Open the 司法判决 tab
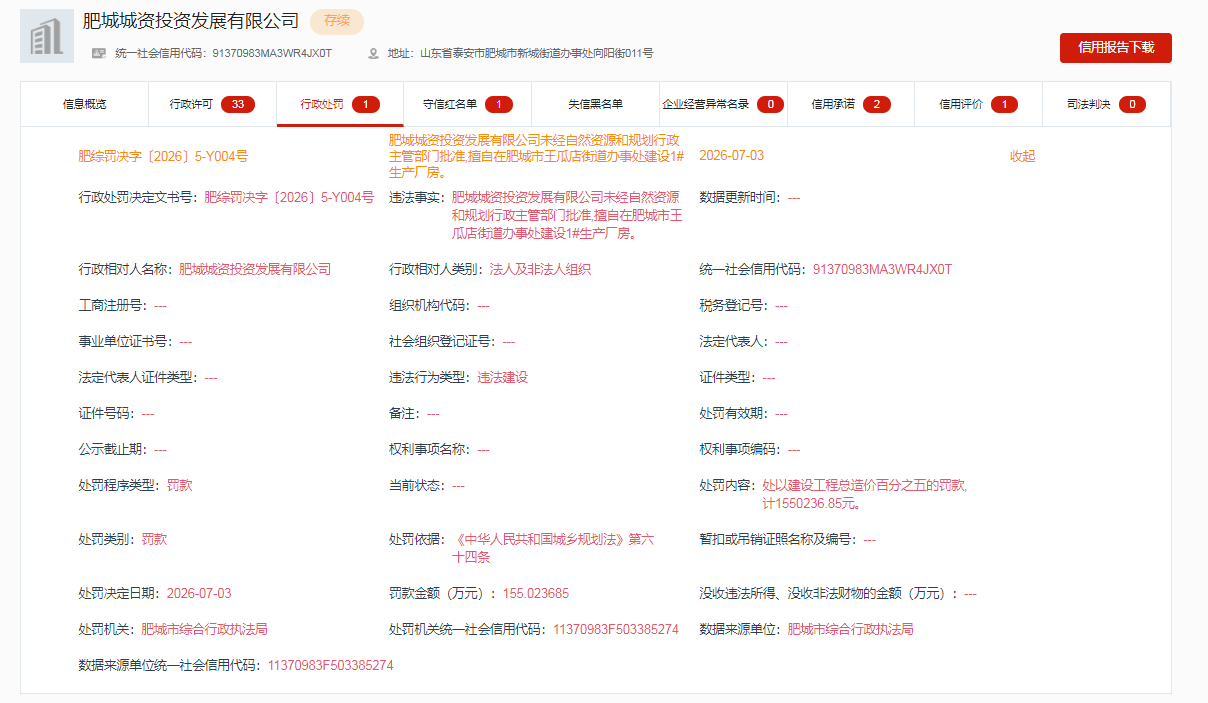The height and width of the screenshot is (703, 1208). 1106,104
